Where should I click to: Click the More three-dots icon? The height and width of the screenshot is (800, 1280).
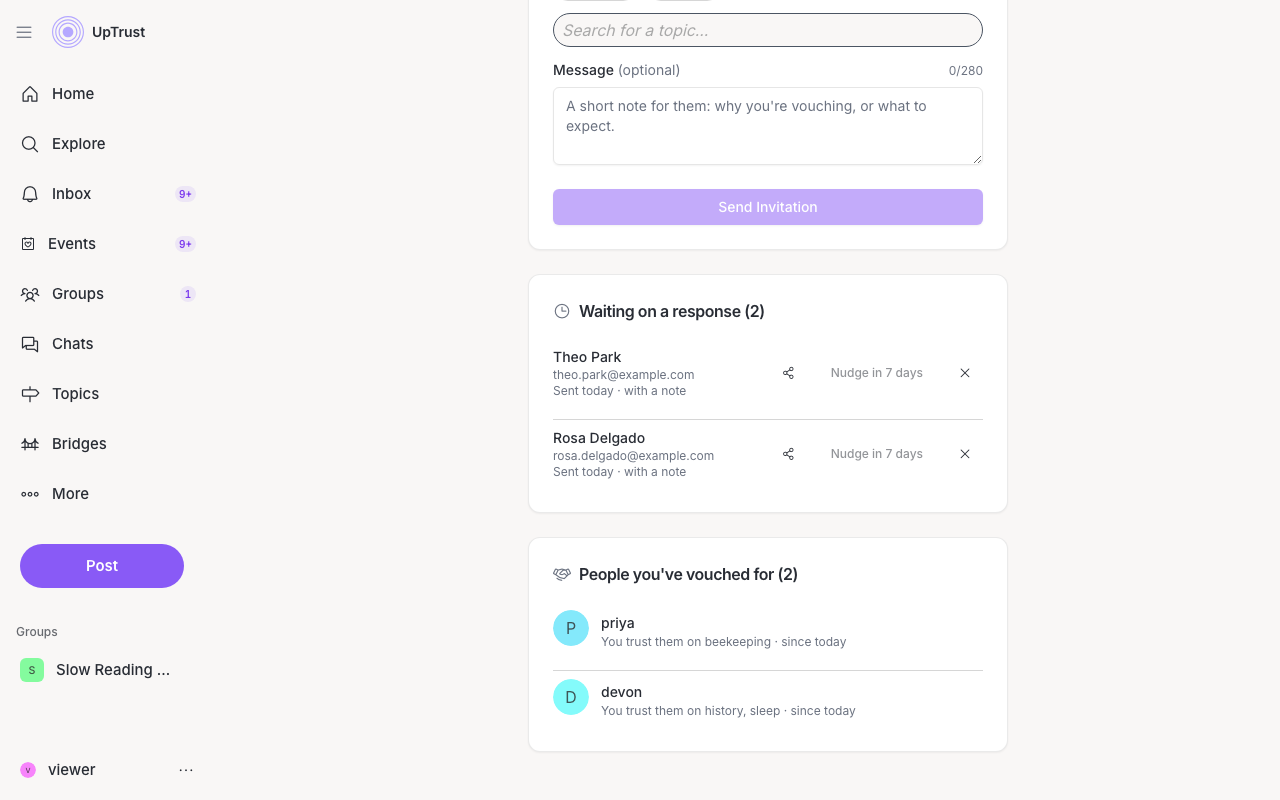tap(30, 494)
